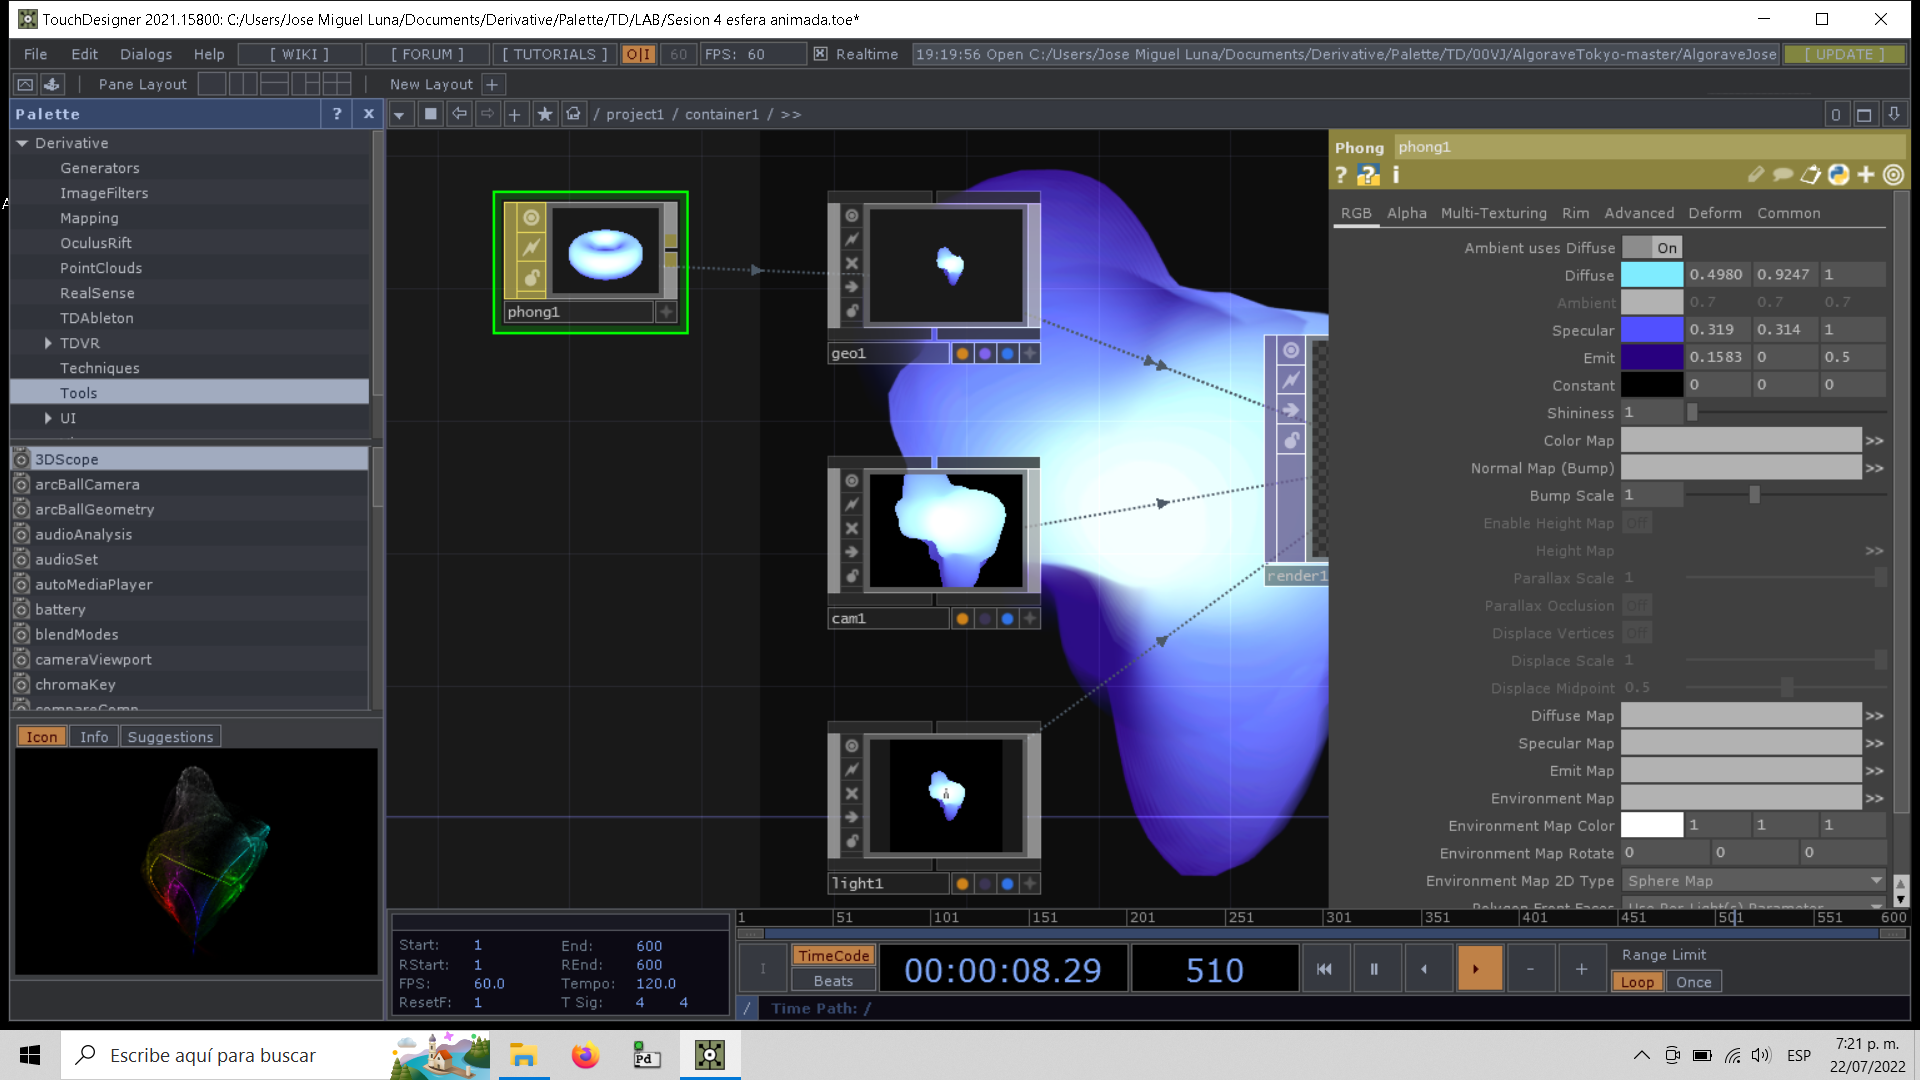Switch to the Advanced parameter tab
This screenshot has height=1080, width=1920.
[x=1639, y=213]
